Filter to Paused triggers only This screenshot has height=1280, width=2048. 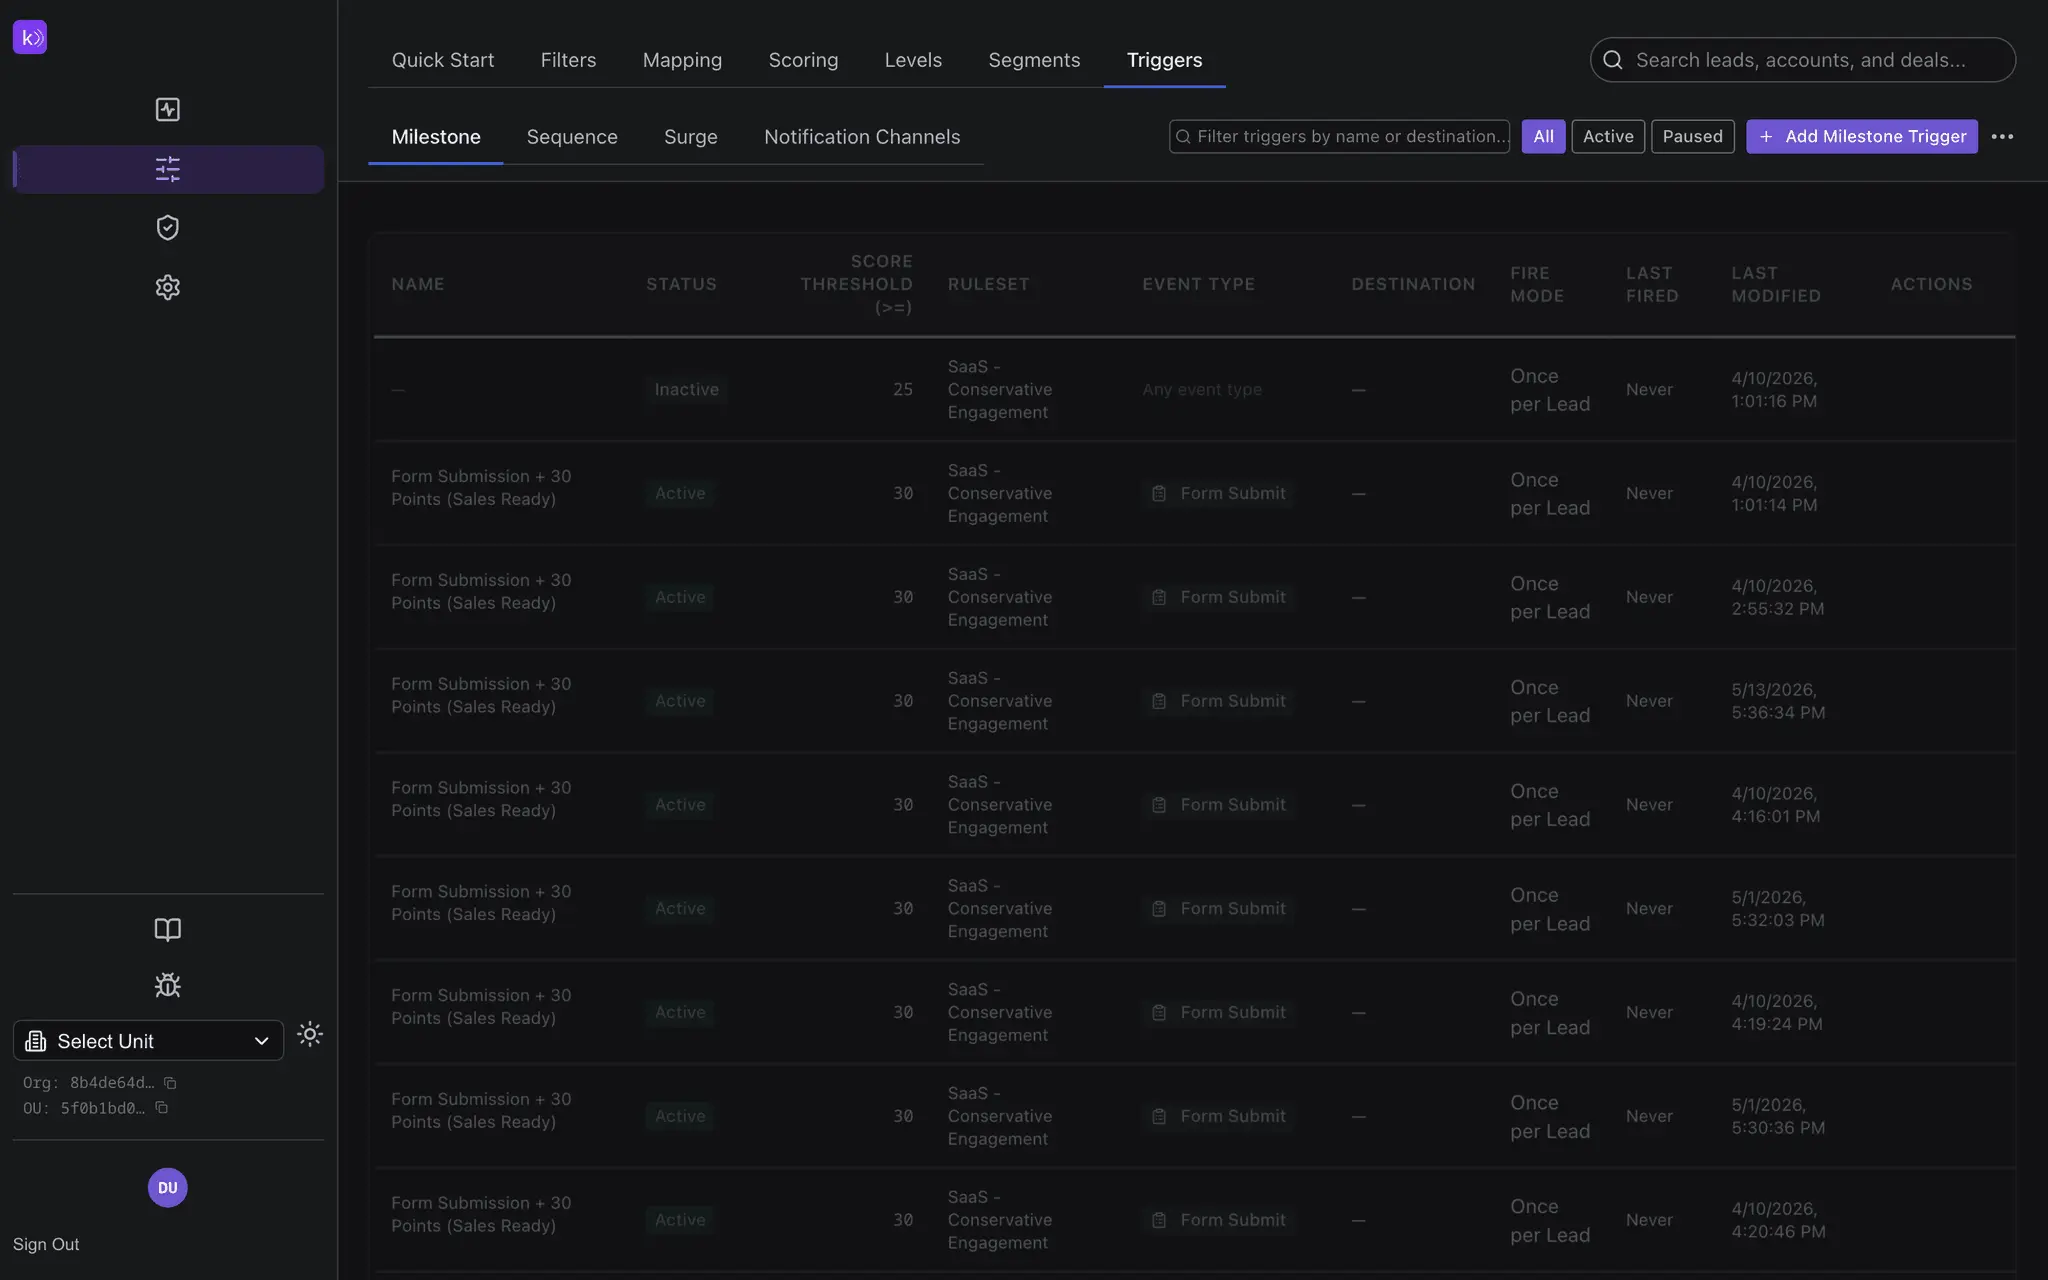tap(1692, 137)
